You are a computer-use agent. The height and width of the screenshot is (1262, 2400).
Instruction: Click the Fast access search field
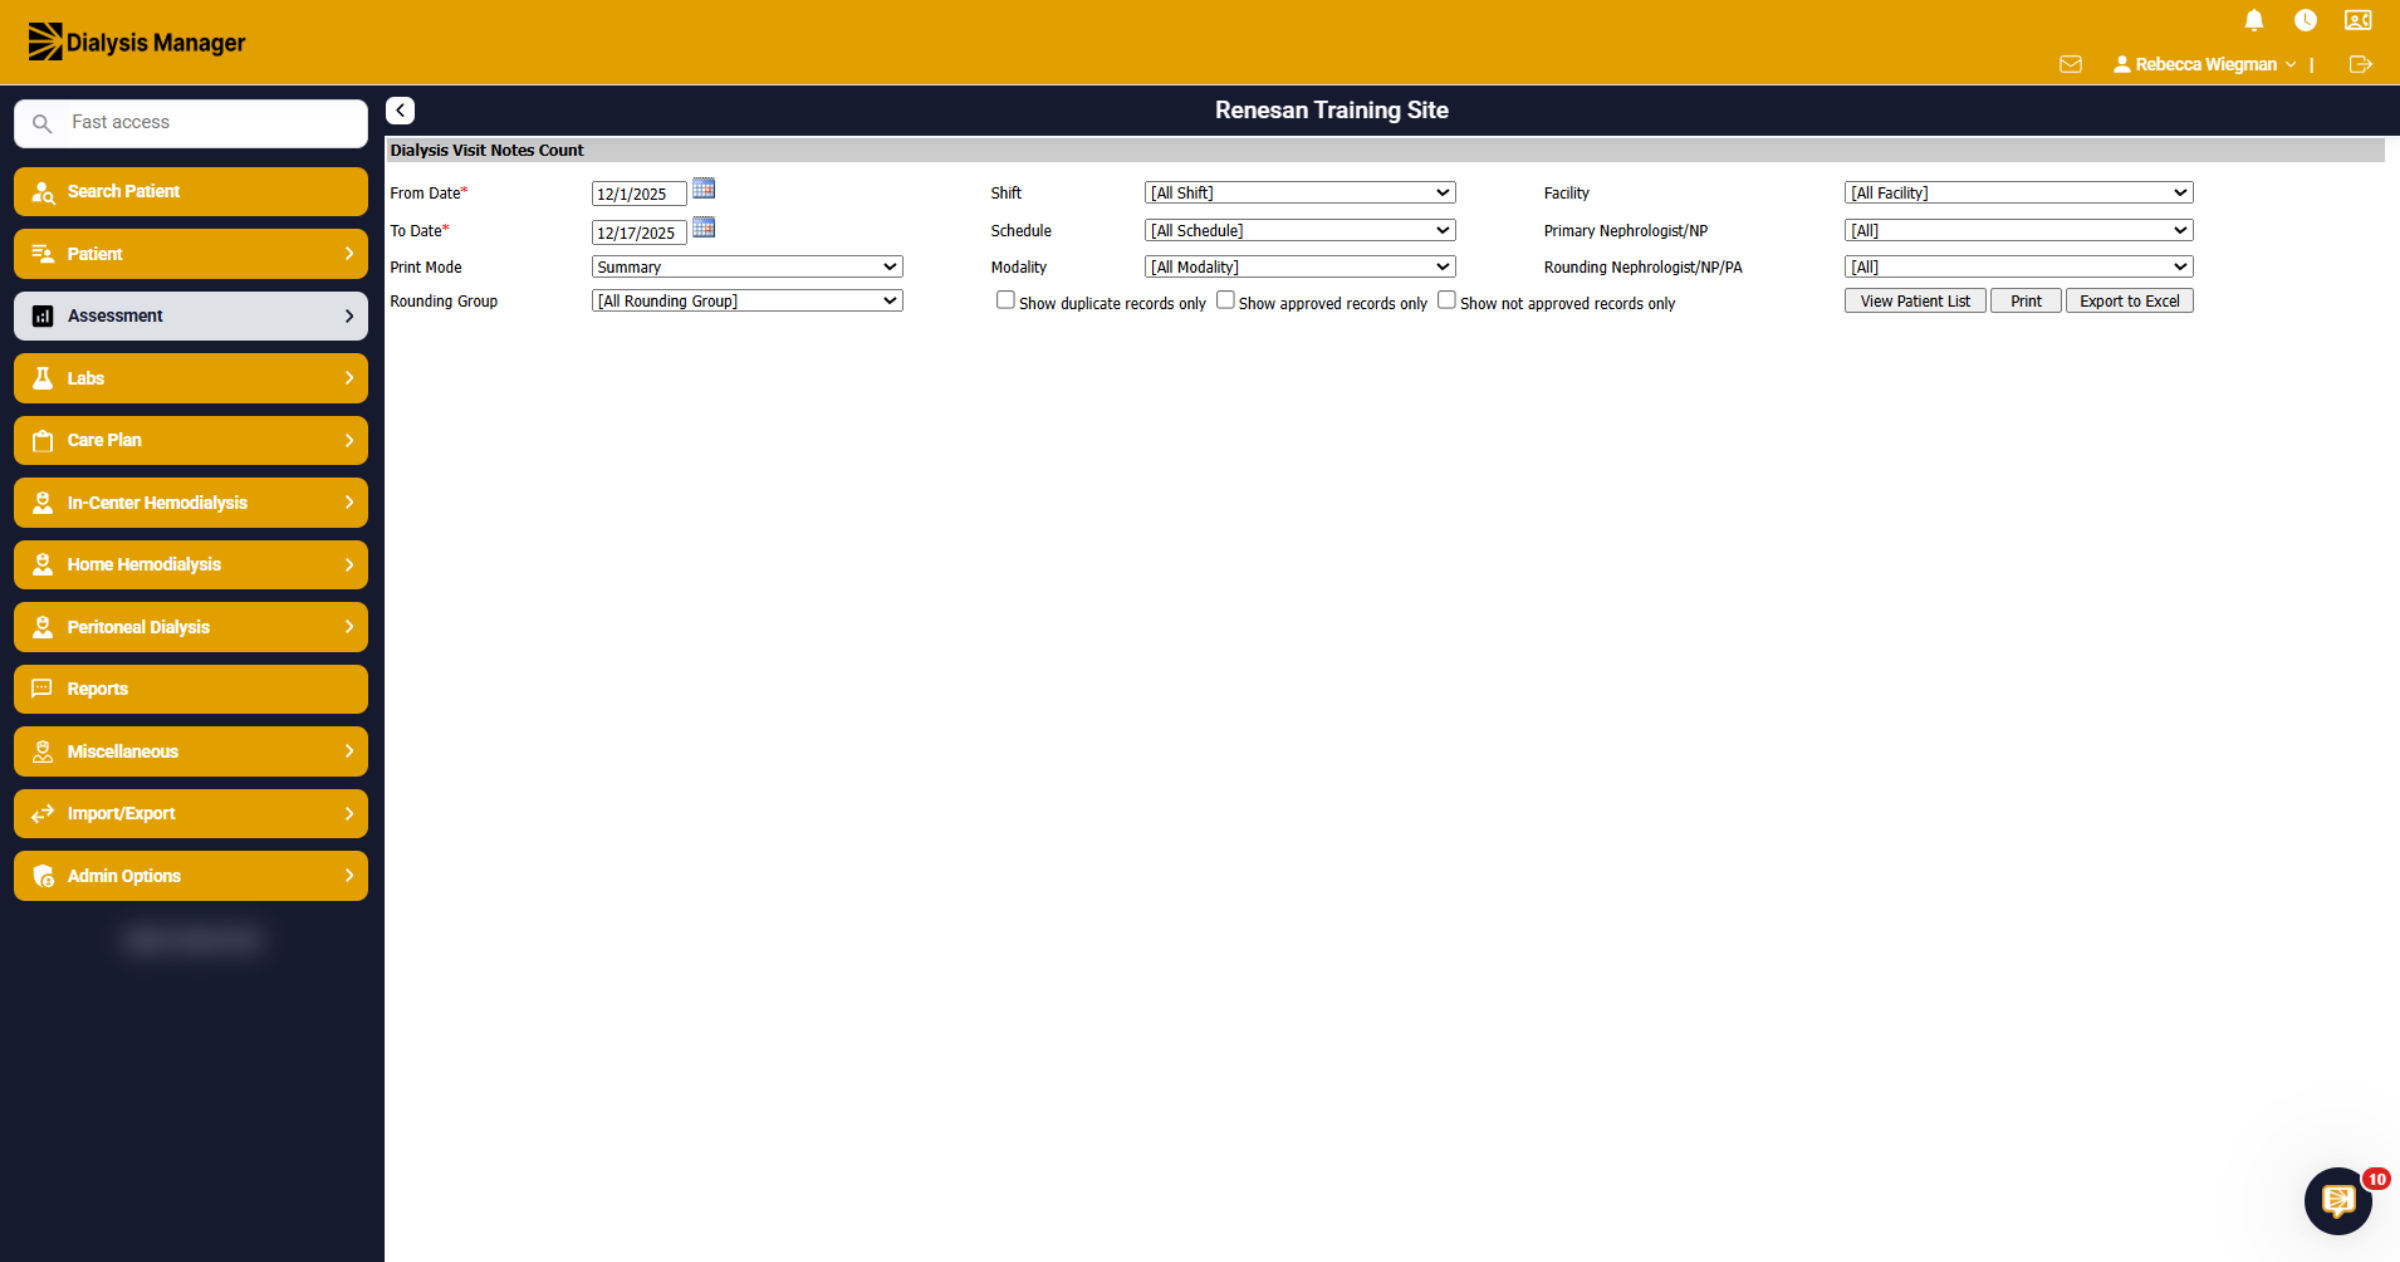coord(191,123)
